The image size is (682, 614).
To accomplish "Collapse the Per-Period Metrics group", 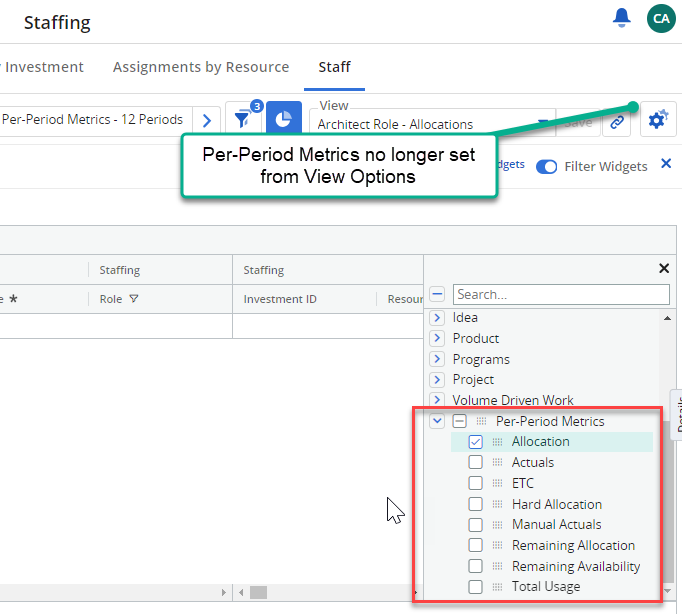I will 437,421.
